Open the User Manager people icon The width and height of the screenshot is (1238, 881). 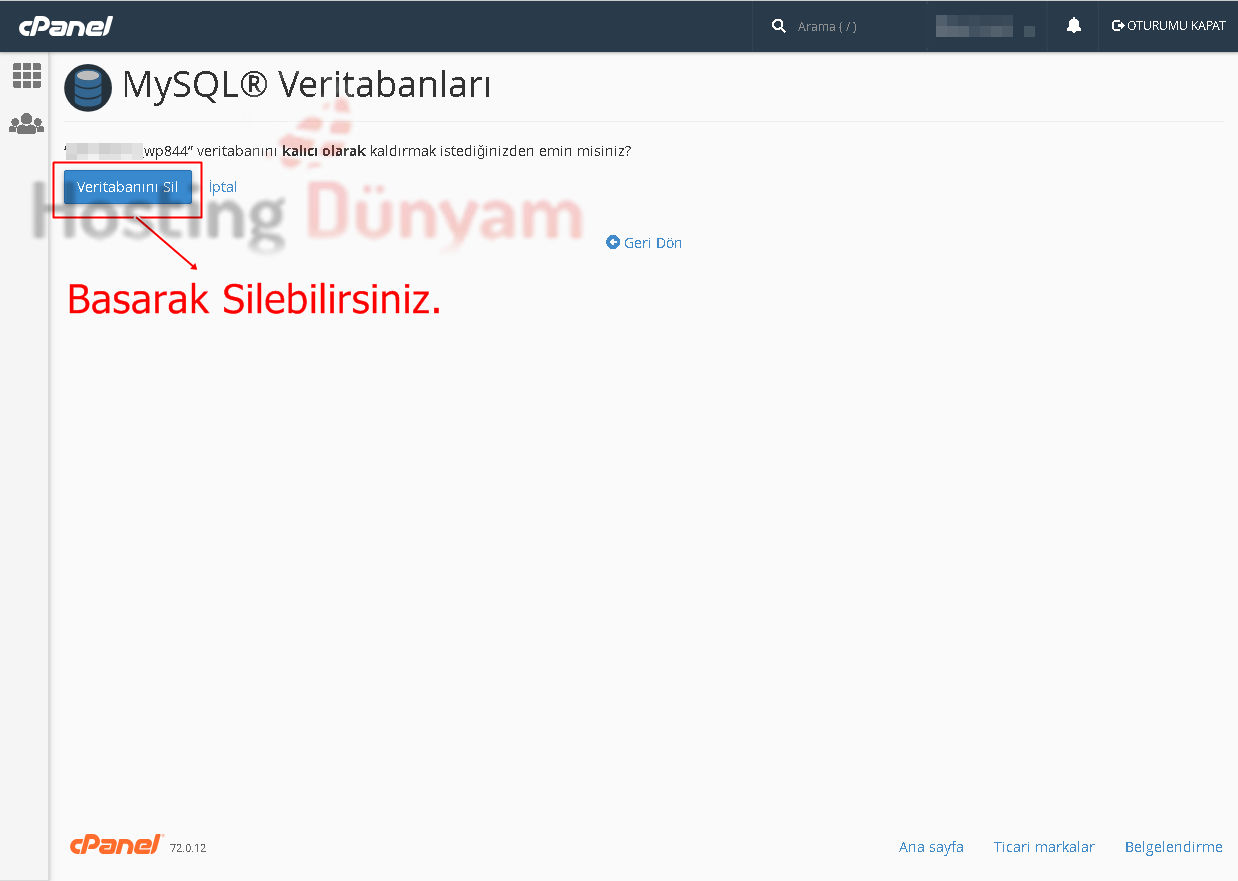tap(27, 124)
